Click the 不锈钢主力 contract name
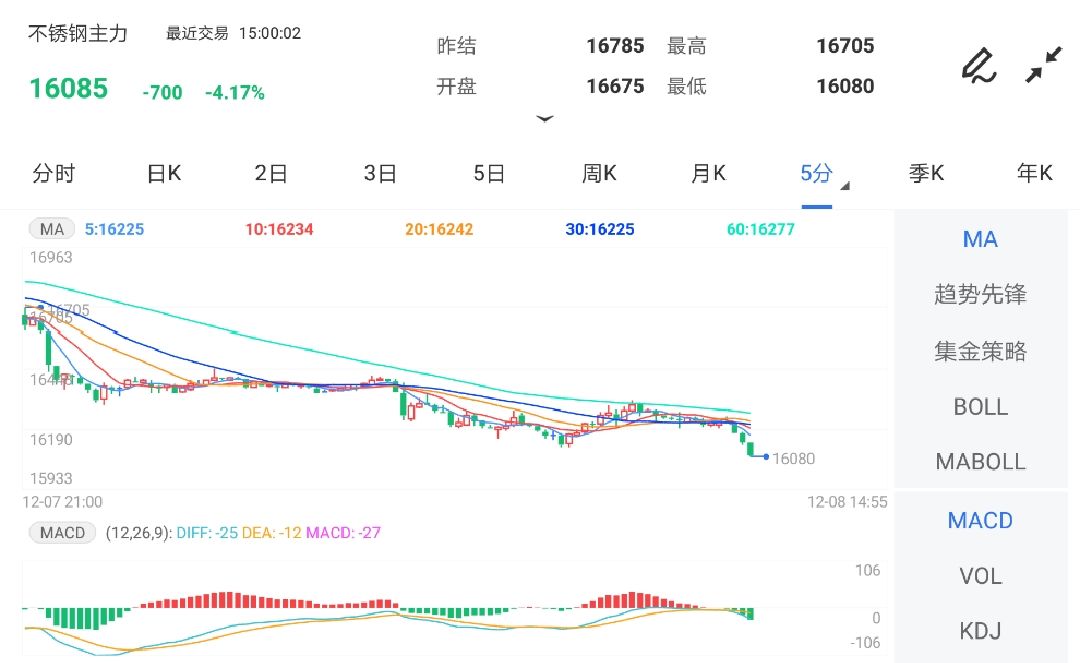The height and width of the screenshot is (663, 1080). (78, 34)
